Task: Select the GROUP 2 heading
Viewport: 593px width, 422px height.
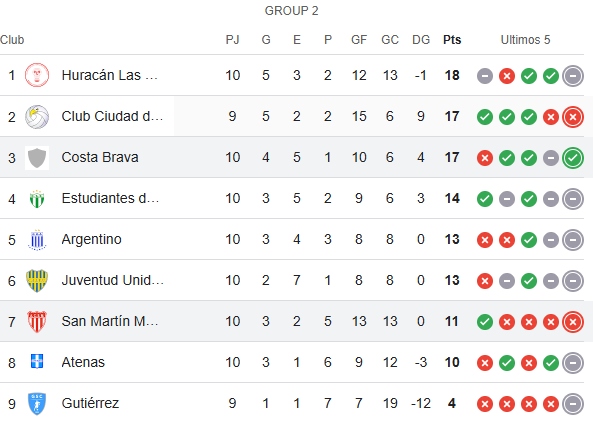Action: pos(291,11)
